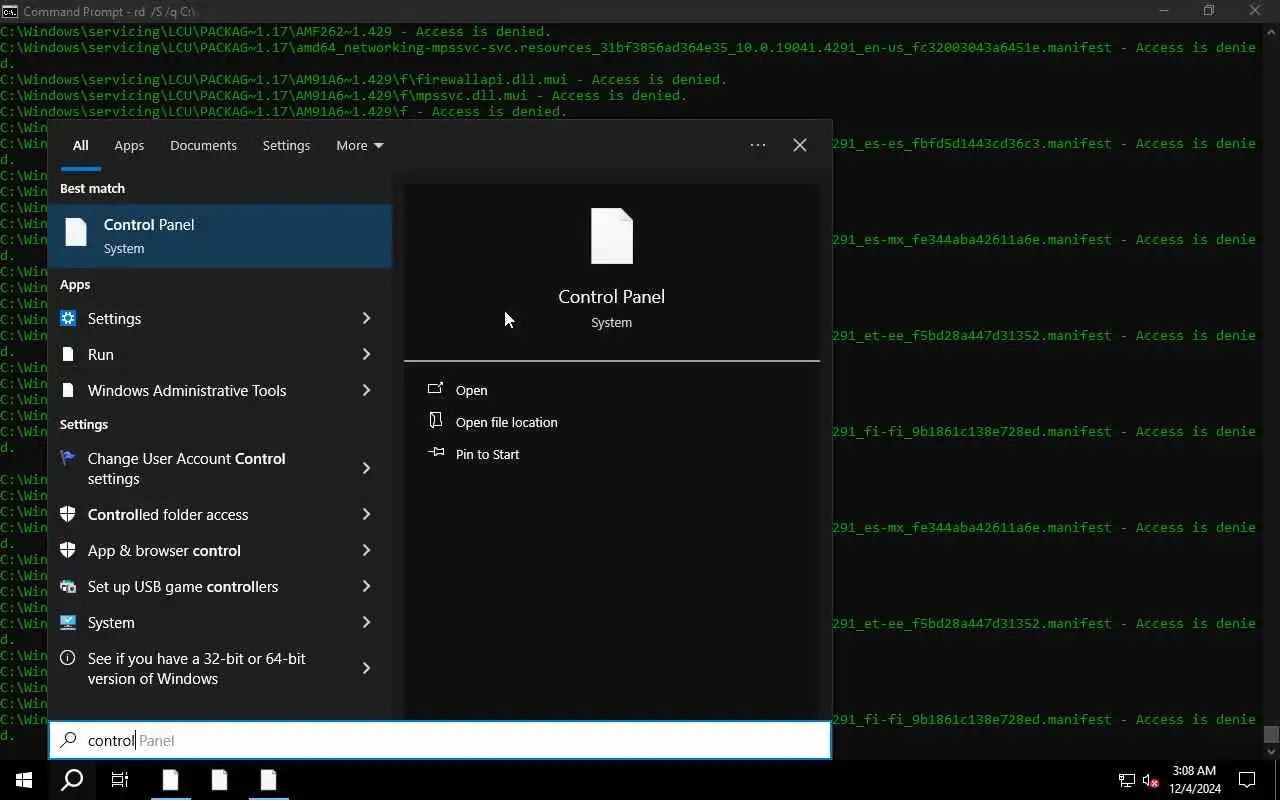Click Open in the preview pane
The height and width of the screenshot is (800, 1280).
(471, 390)
